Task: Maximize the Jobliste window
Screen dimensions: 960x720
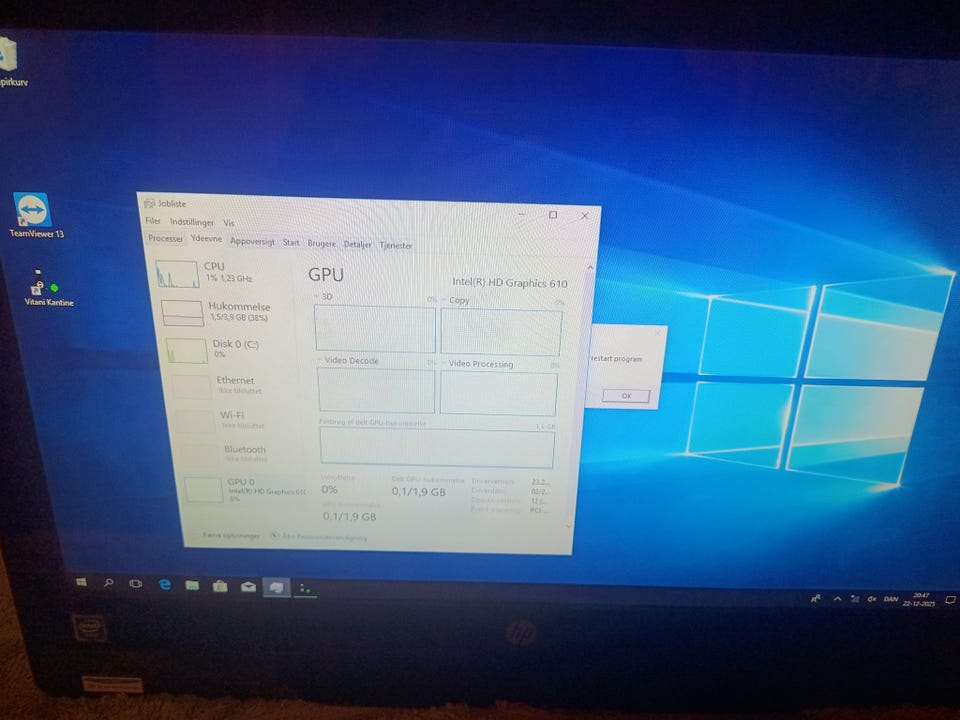Action: (x=553, y=214)
